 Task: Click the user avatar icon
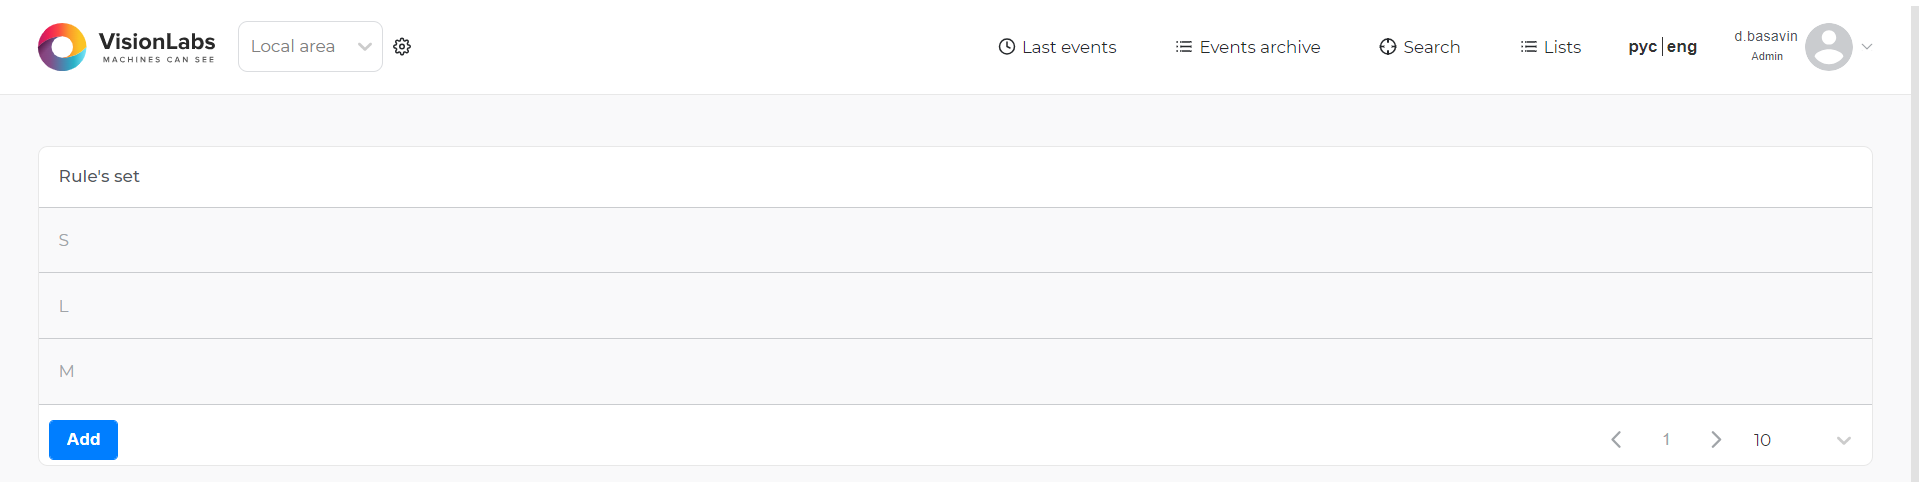click(1828, 47)
